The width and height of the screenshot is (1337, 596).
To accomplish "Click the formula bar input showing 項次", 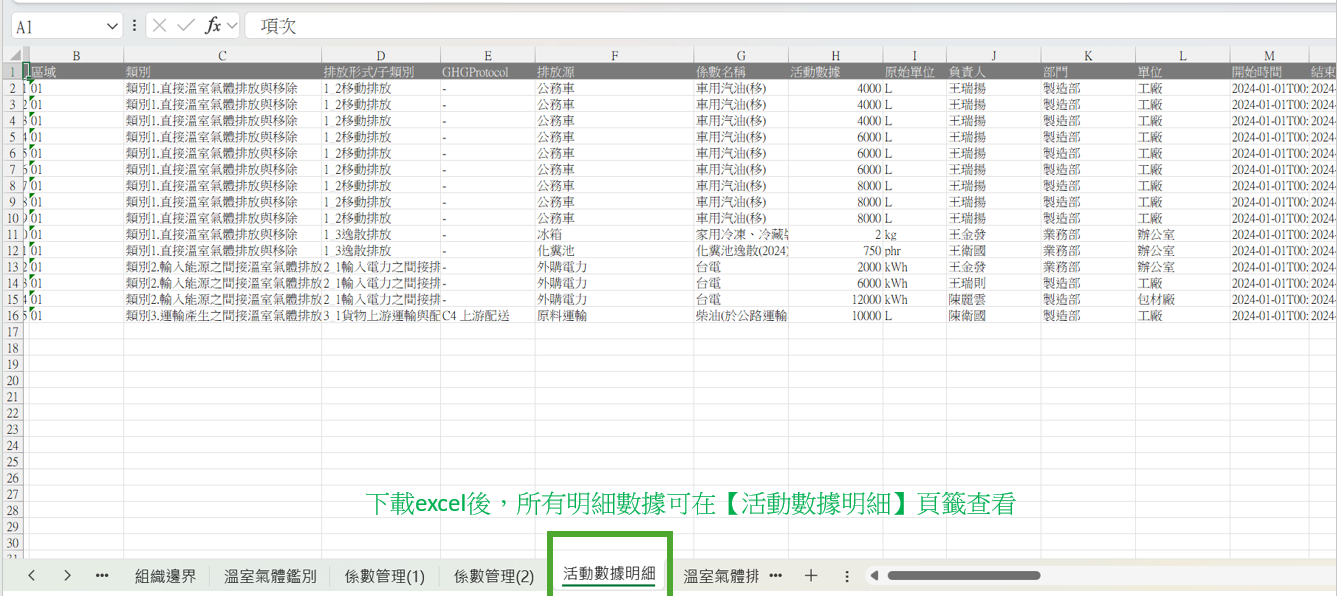I will (780, 26).
